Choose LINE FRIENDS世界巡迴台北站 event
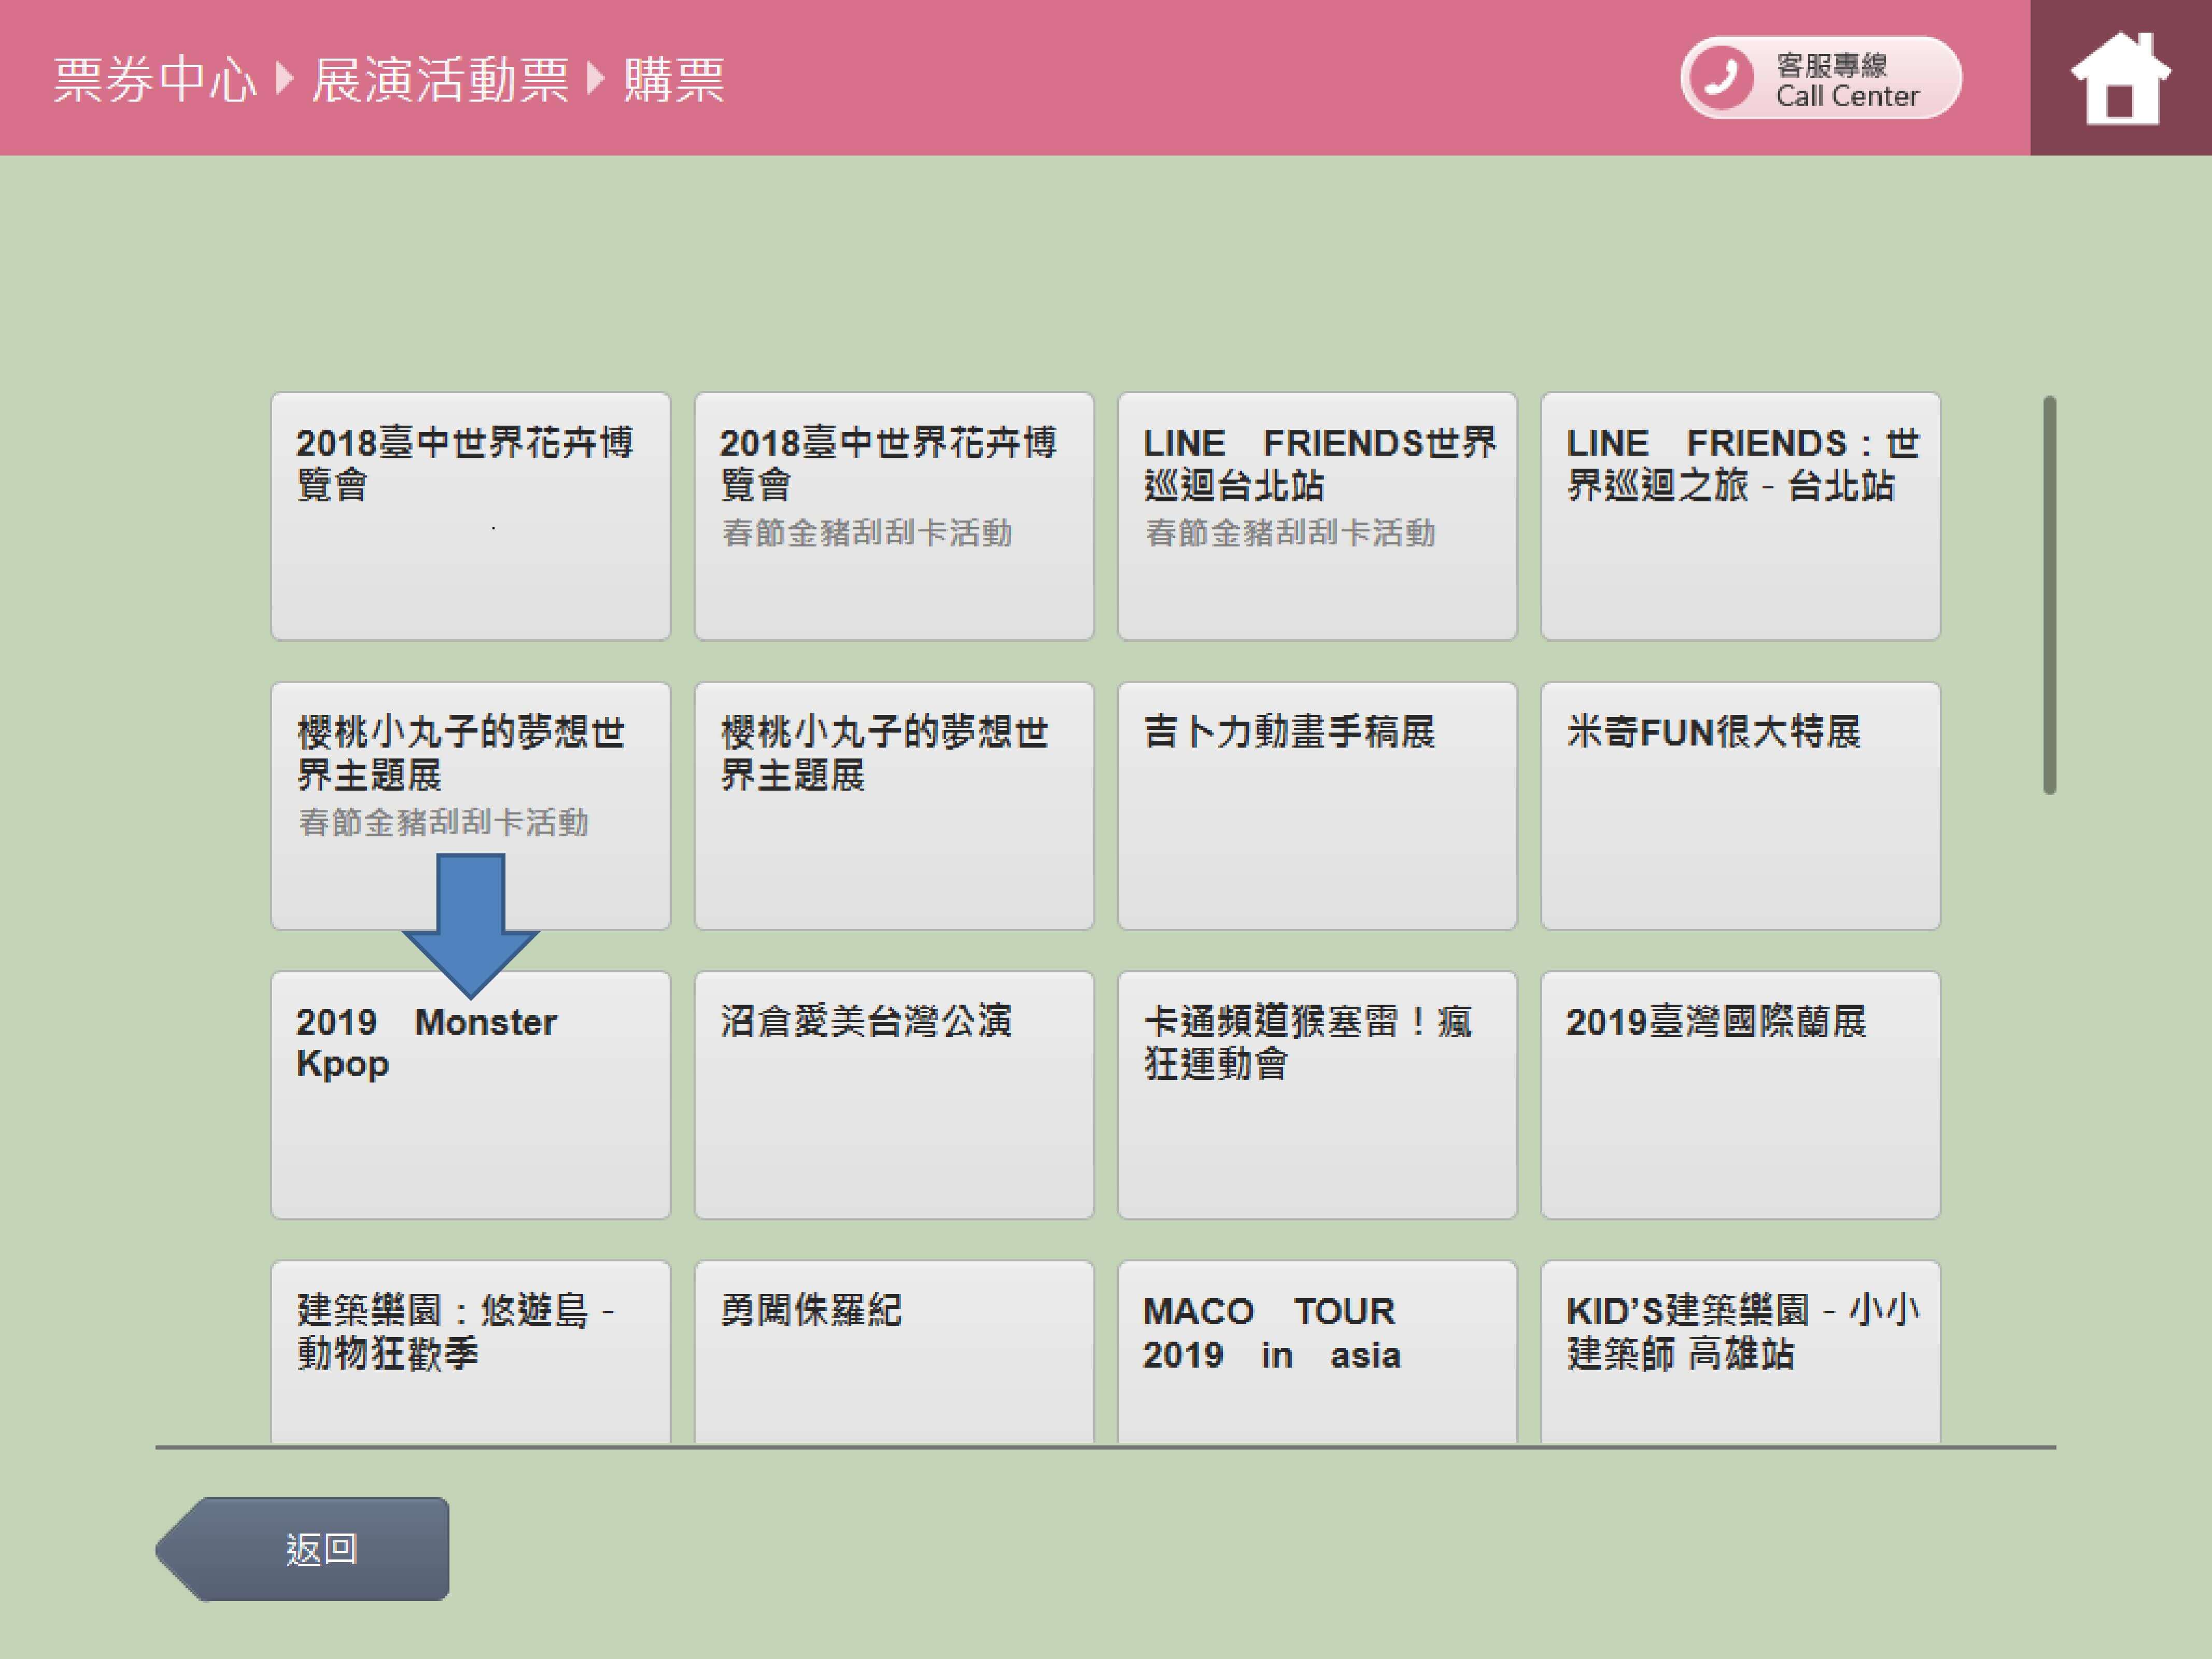This screenshot has height=1659, width=2212. click(x=1317, y=516)
